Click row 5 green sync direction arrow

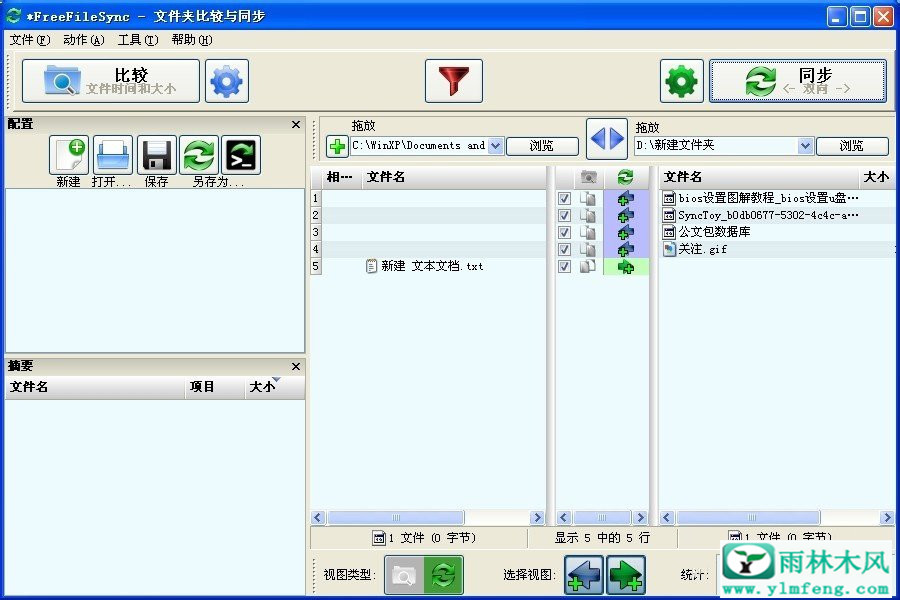tap(626, 267)
